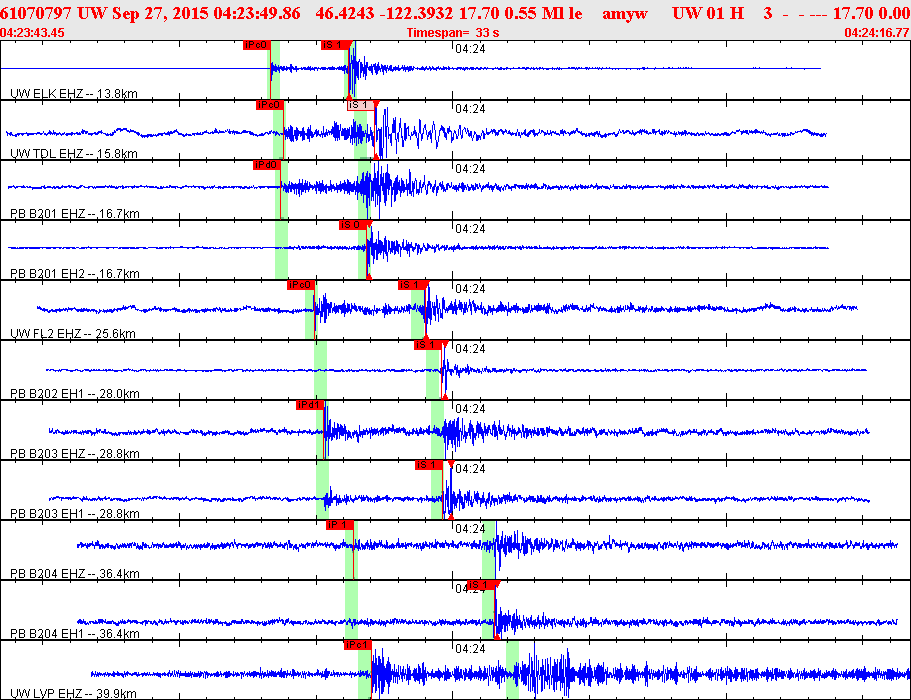Click the window end time 04:24:16.77
This screenshot has height=700, width=911.
click(x=877, y=33)
